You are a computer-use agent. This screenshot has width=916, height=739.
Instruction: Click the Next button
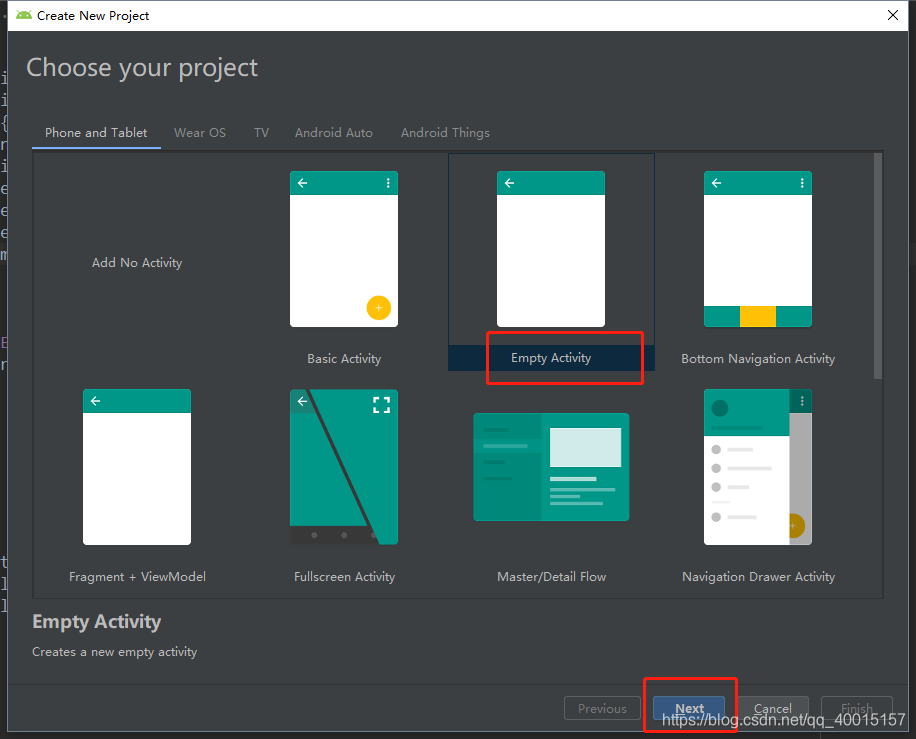pos(689,708)
